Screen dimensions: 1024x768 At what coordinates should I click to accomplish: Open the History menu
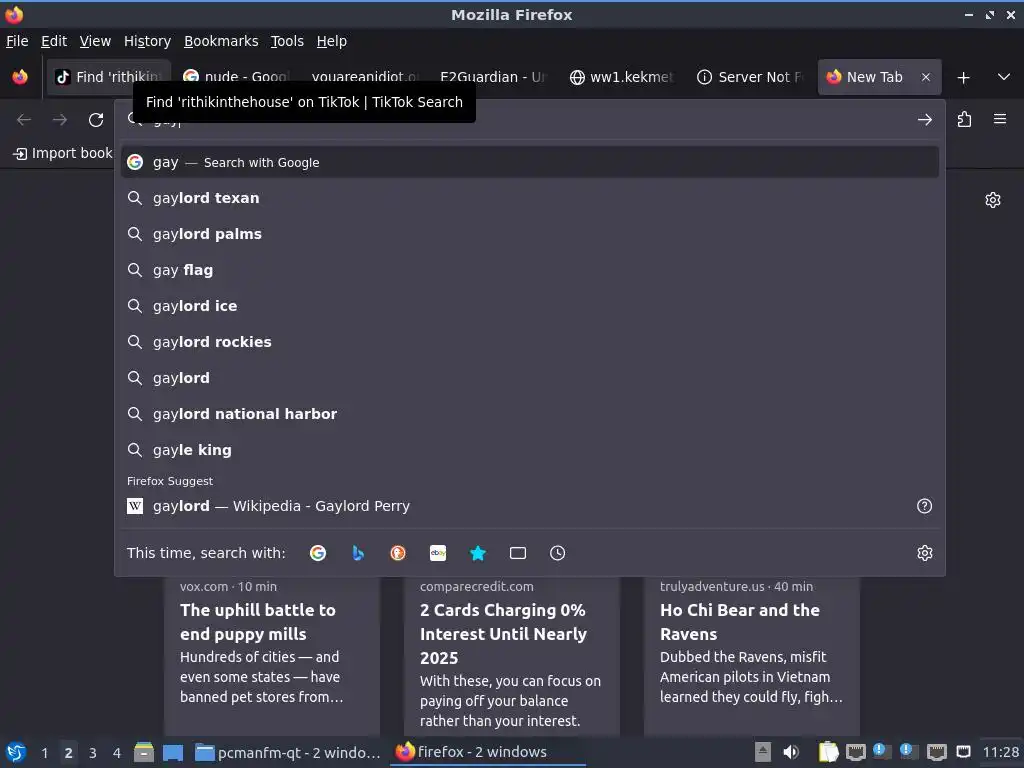pyautogui.click(x=147, y=41)
